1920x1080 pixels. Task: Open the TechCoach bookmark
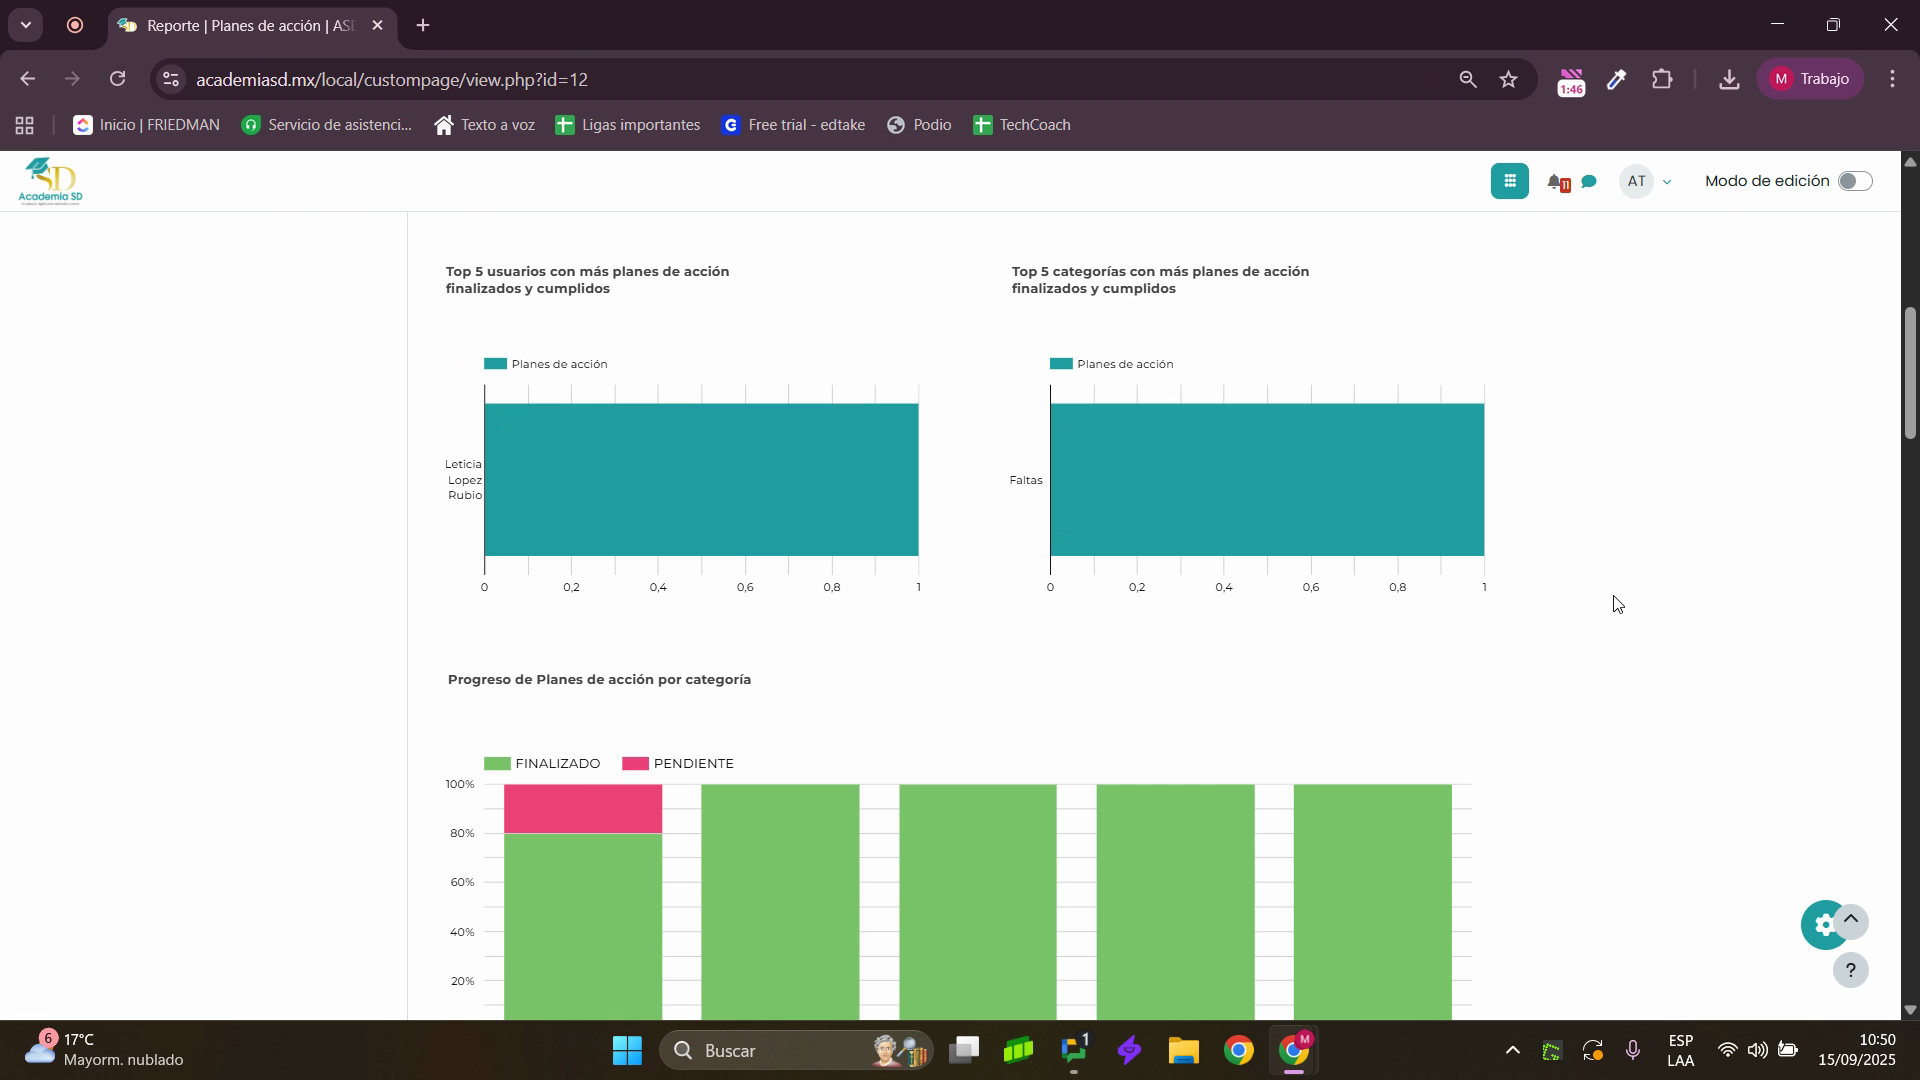pos(1021,125)
